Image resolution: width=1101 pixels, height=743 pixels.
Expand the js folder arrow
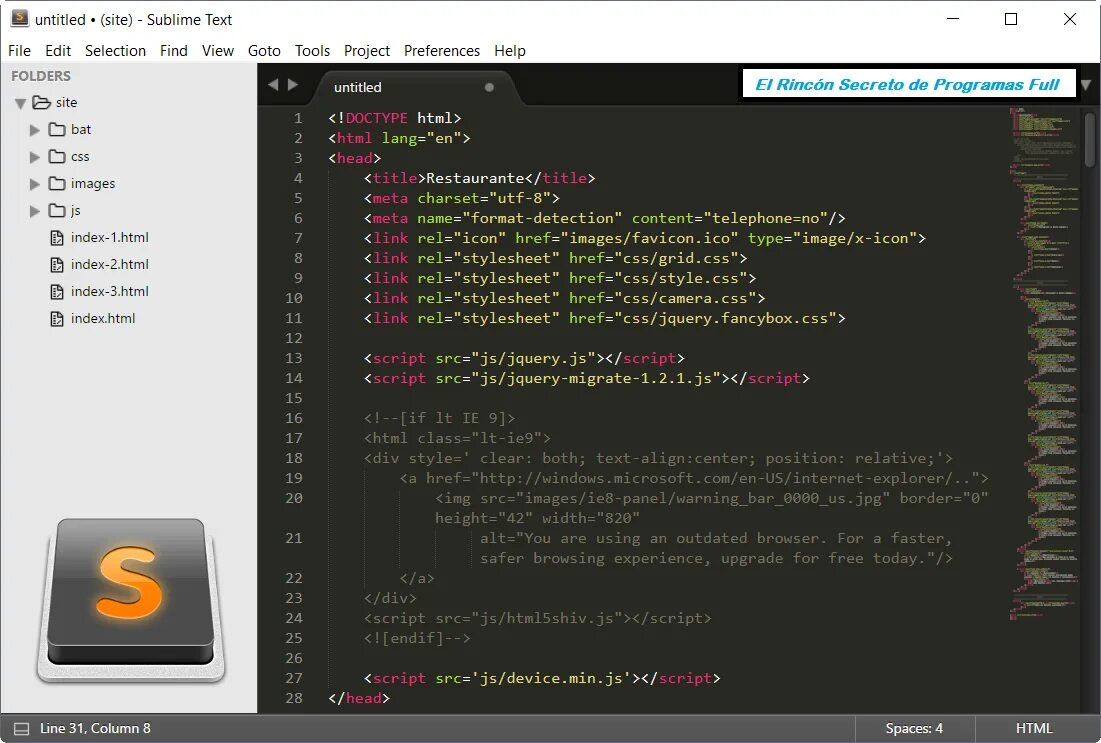click(x=34, y=211)
